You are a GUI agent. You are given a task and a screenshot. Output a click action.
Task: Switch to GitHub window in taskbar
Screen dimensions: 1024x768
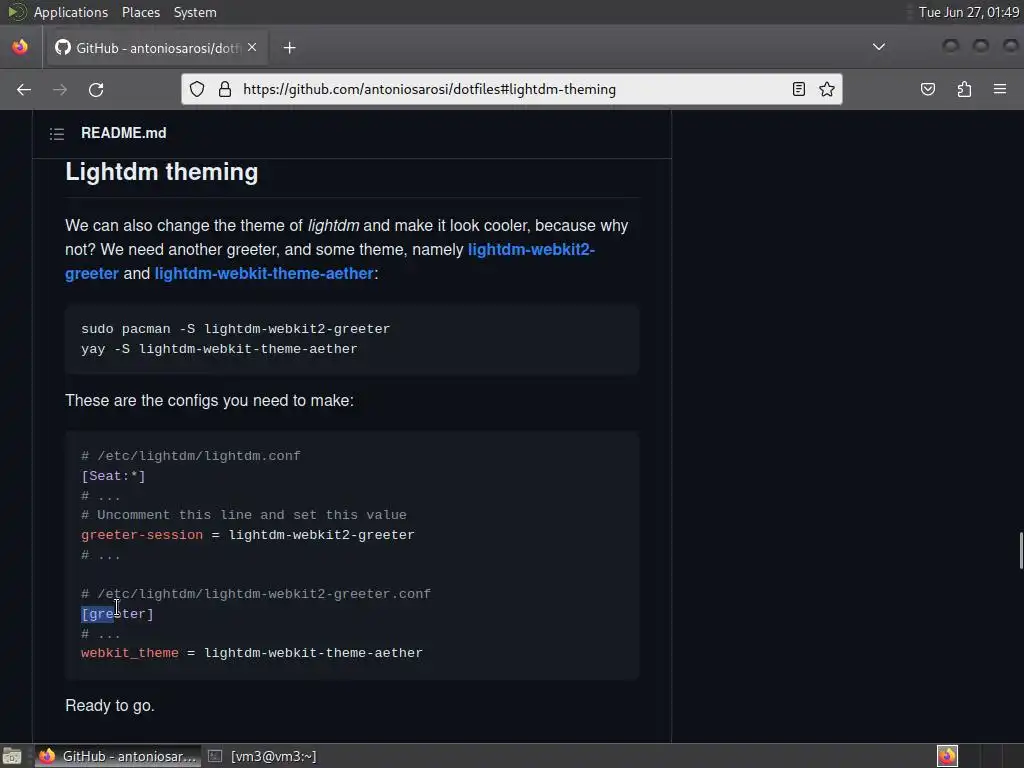click(118, 756)
